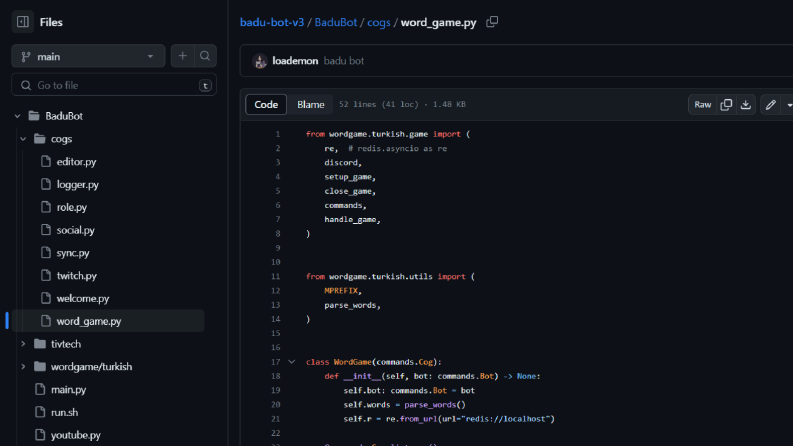Collapse the BaduBot folder

[17, 116]
